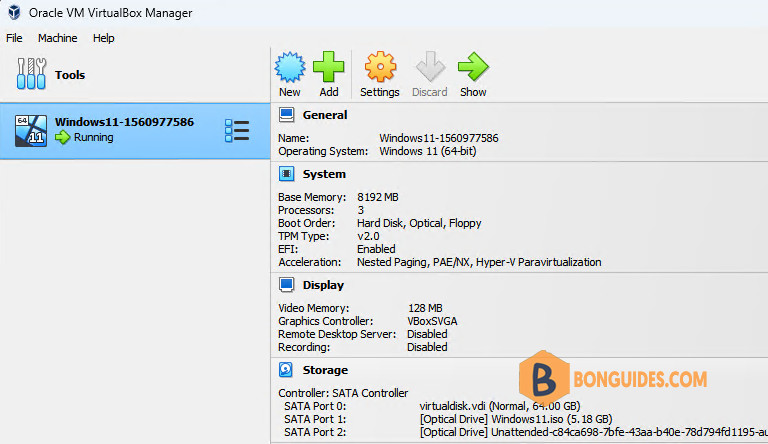The width and height of the screenshot is (768, 444).
Task: Click the Processors value 3
Action: click(x=360, y=210)
